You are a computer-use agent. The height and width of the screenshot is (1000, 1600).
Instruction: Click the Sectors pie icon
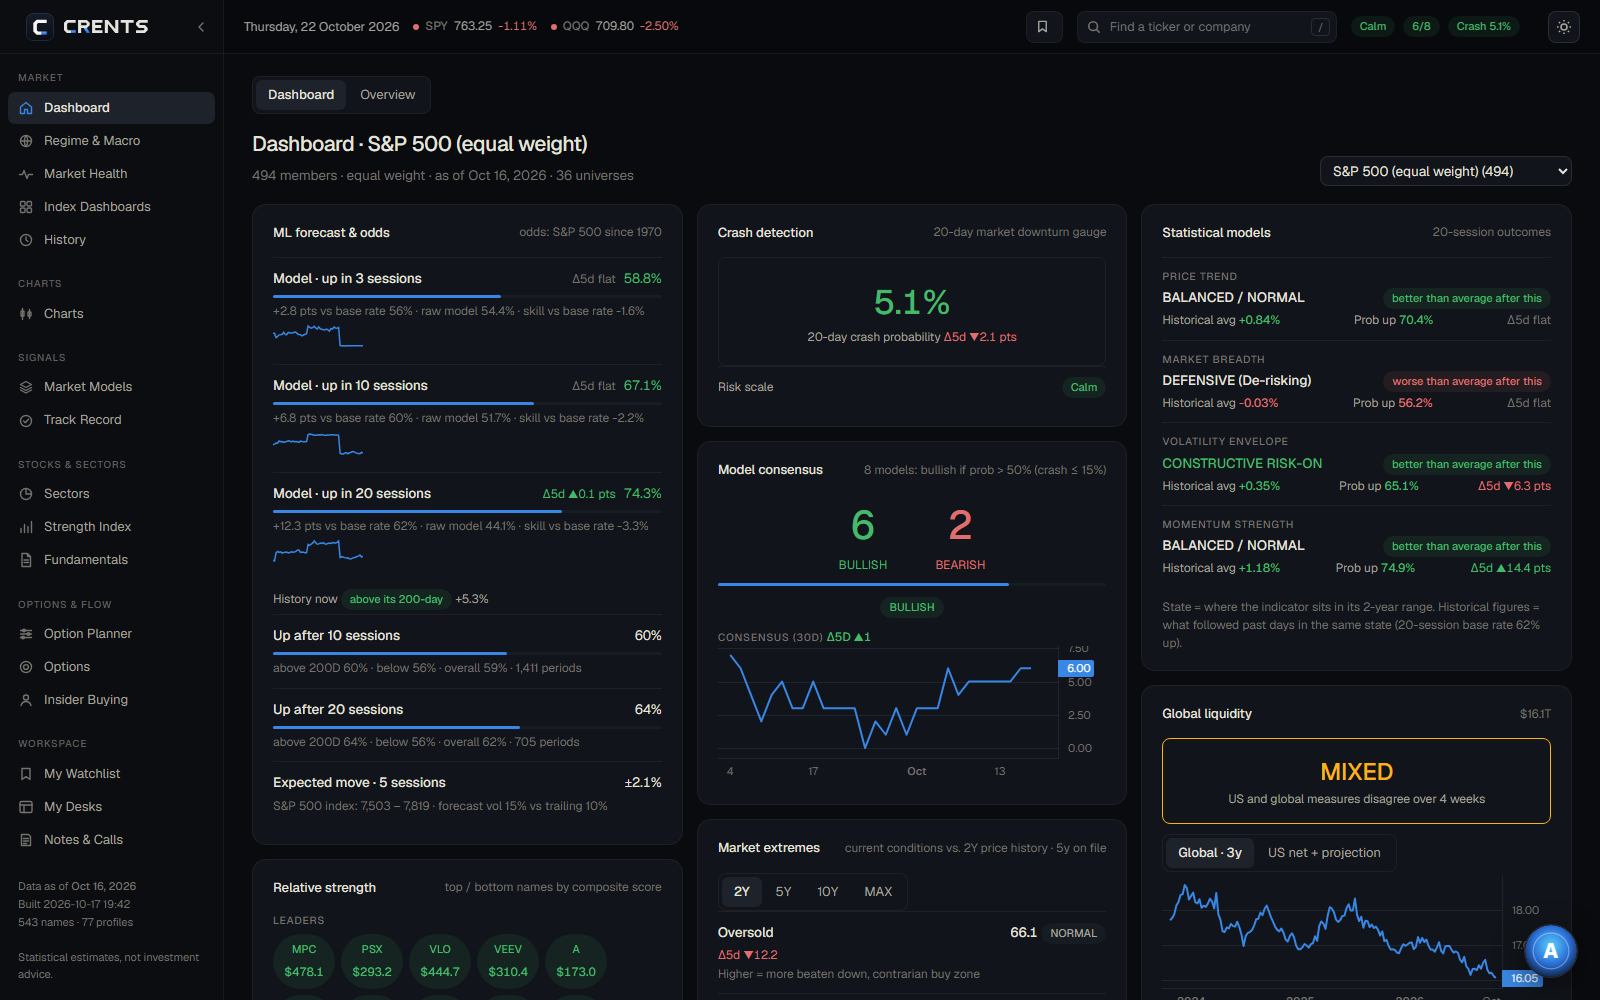pos(26,494)
